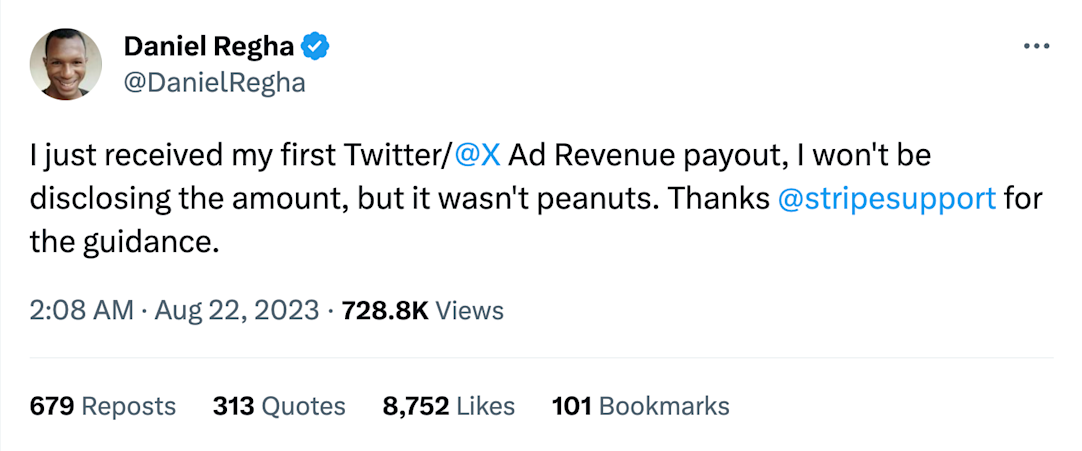The height and width of the screenshot is (451, 1082).
Task: Open the 101 Bookmarks count
Action: coord(641,406)
